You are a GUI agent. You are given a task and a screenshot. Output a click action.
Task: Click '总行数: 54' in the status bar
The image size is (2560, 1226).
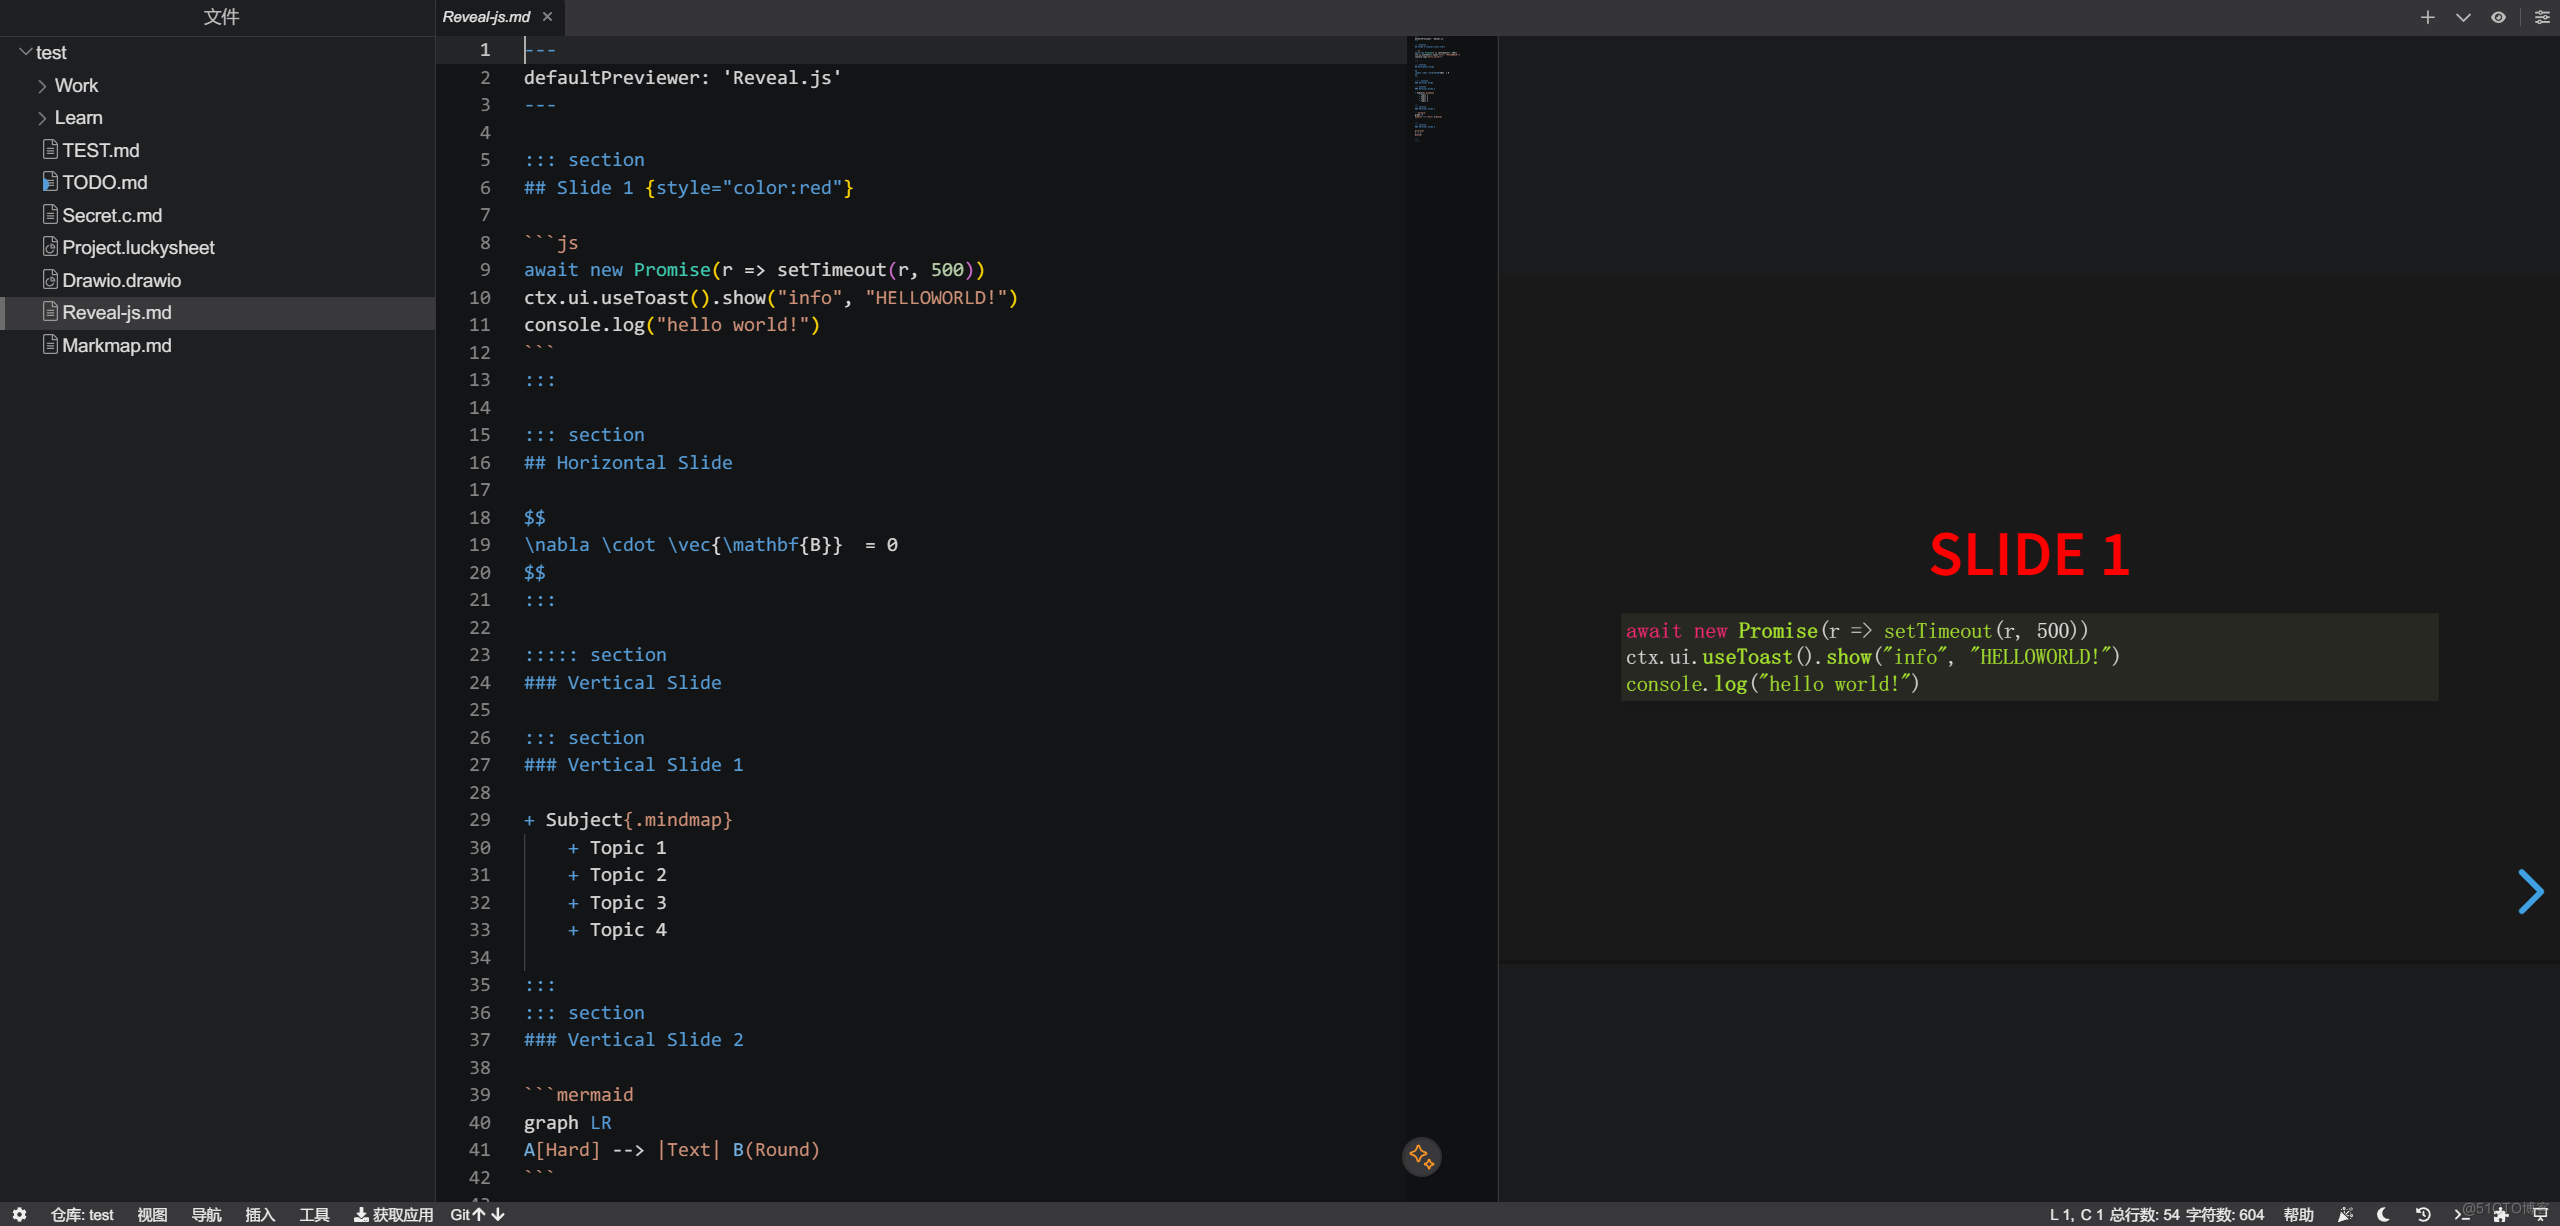tap(2144, 1214)
